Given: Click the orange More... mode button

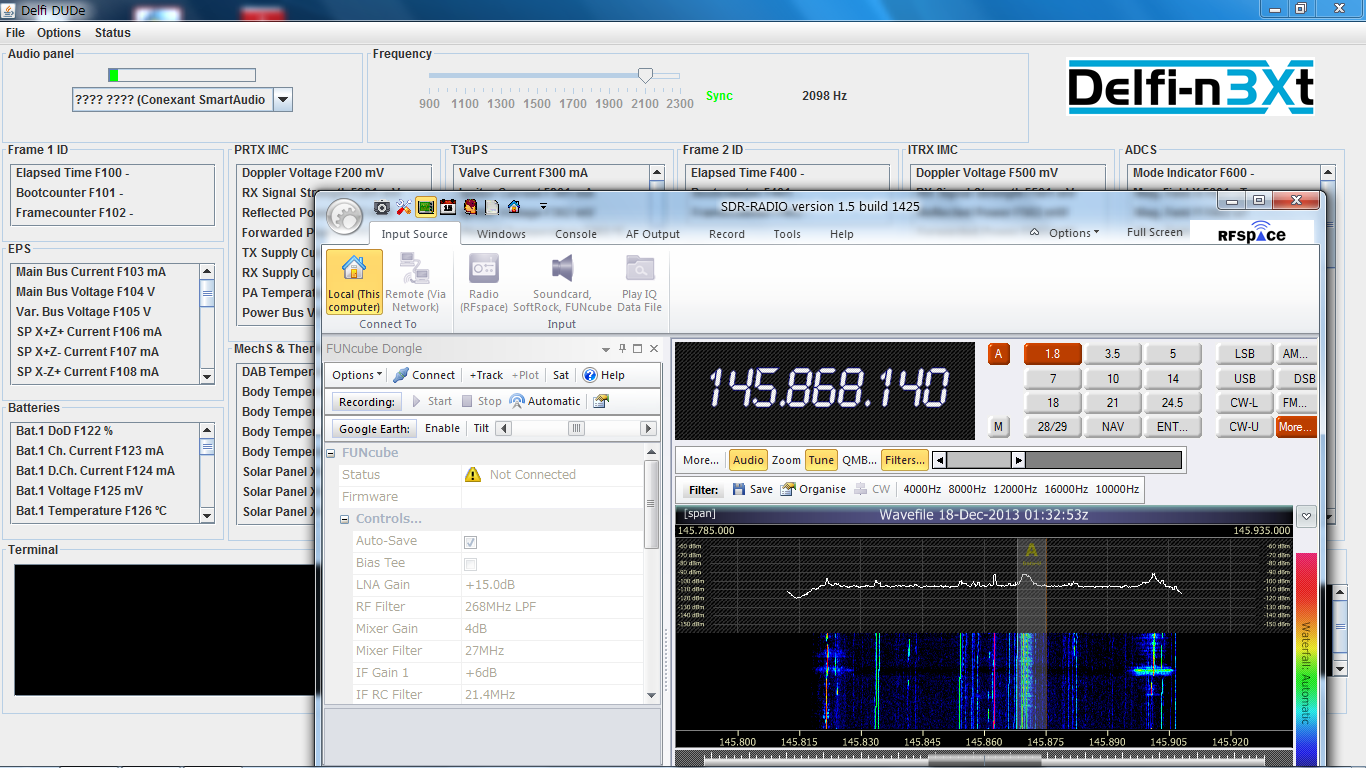Looking at the screenshot, I should pyautogui.click(x=1296, y=427).
